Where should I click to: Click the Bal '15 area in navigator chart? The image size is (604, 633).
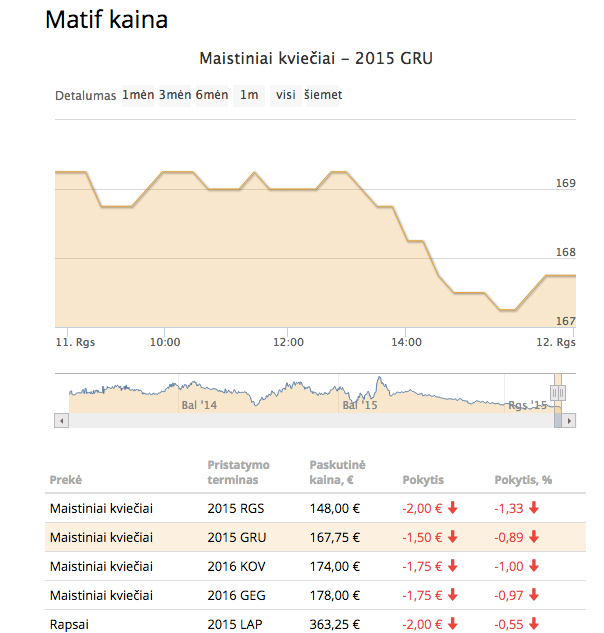click(360, 405)
